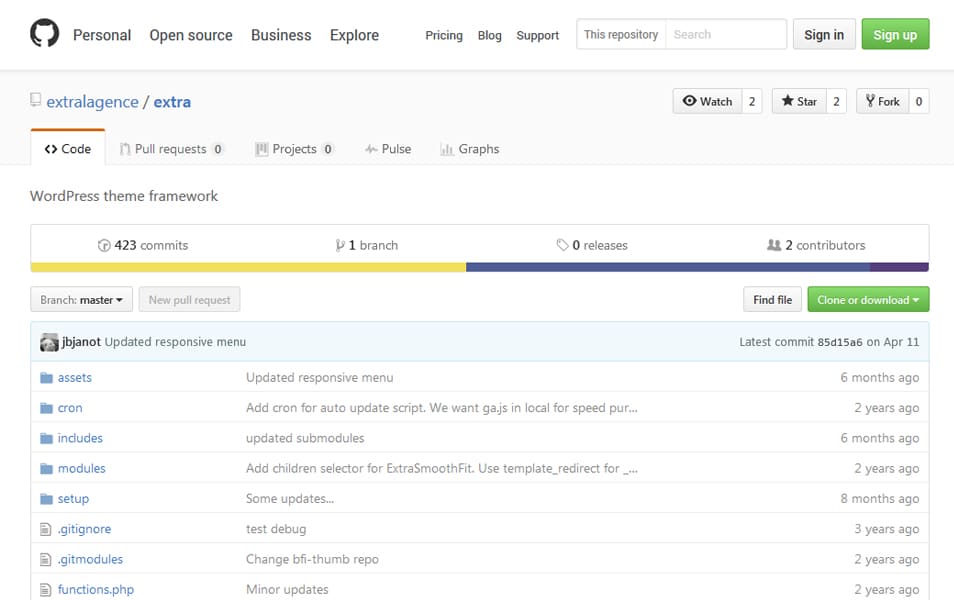Click the .gitignore file icon
This screenshot has height=600, width=954.
(46, 529)
